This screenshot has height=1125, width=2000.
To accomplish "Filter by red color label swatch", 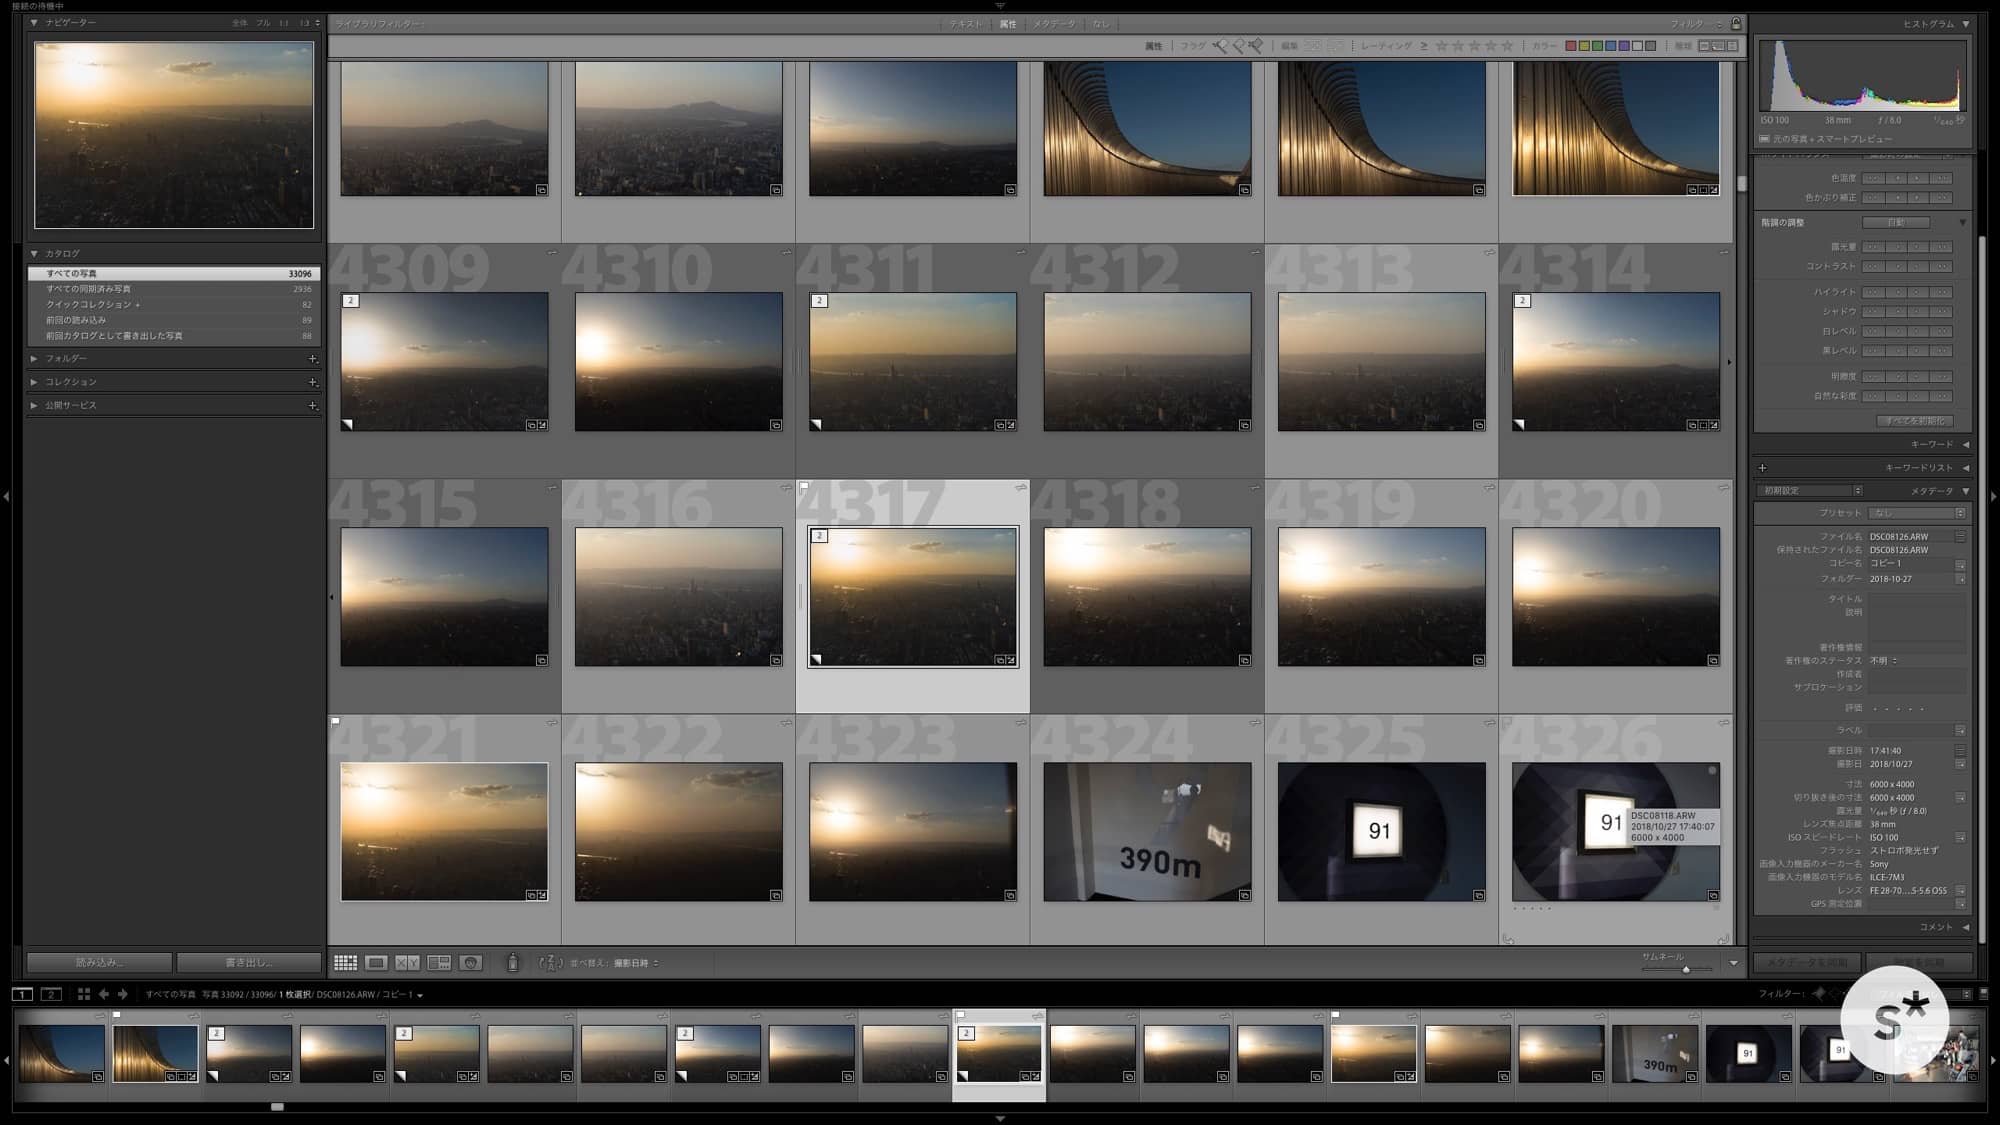I will (1571, 46).
